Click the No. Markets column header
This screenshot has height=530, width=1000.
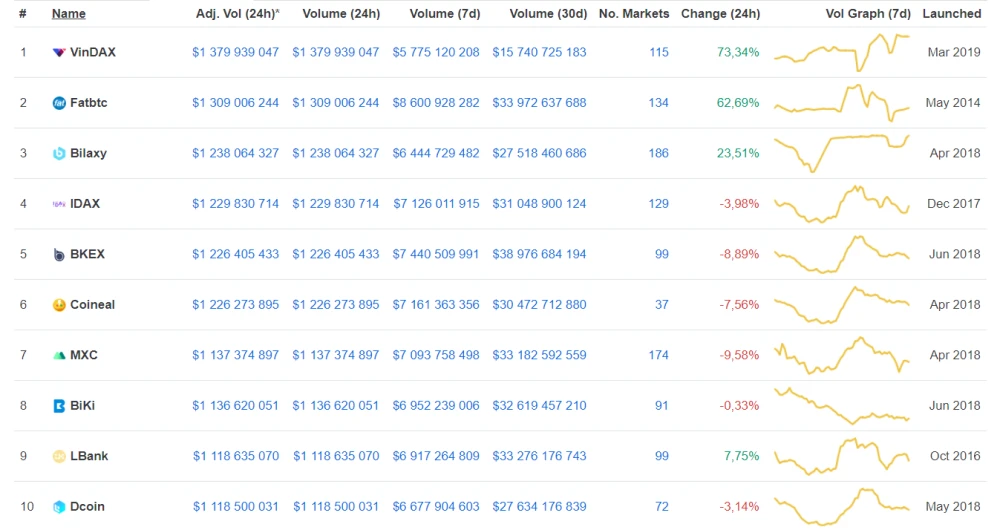click(x=634, y=13)
